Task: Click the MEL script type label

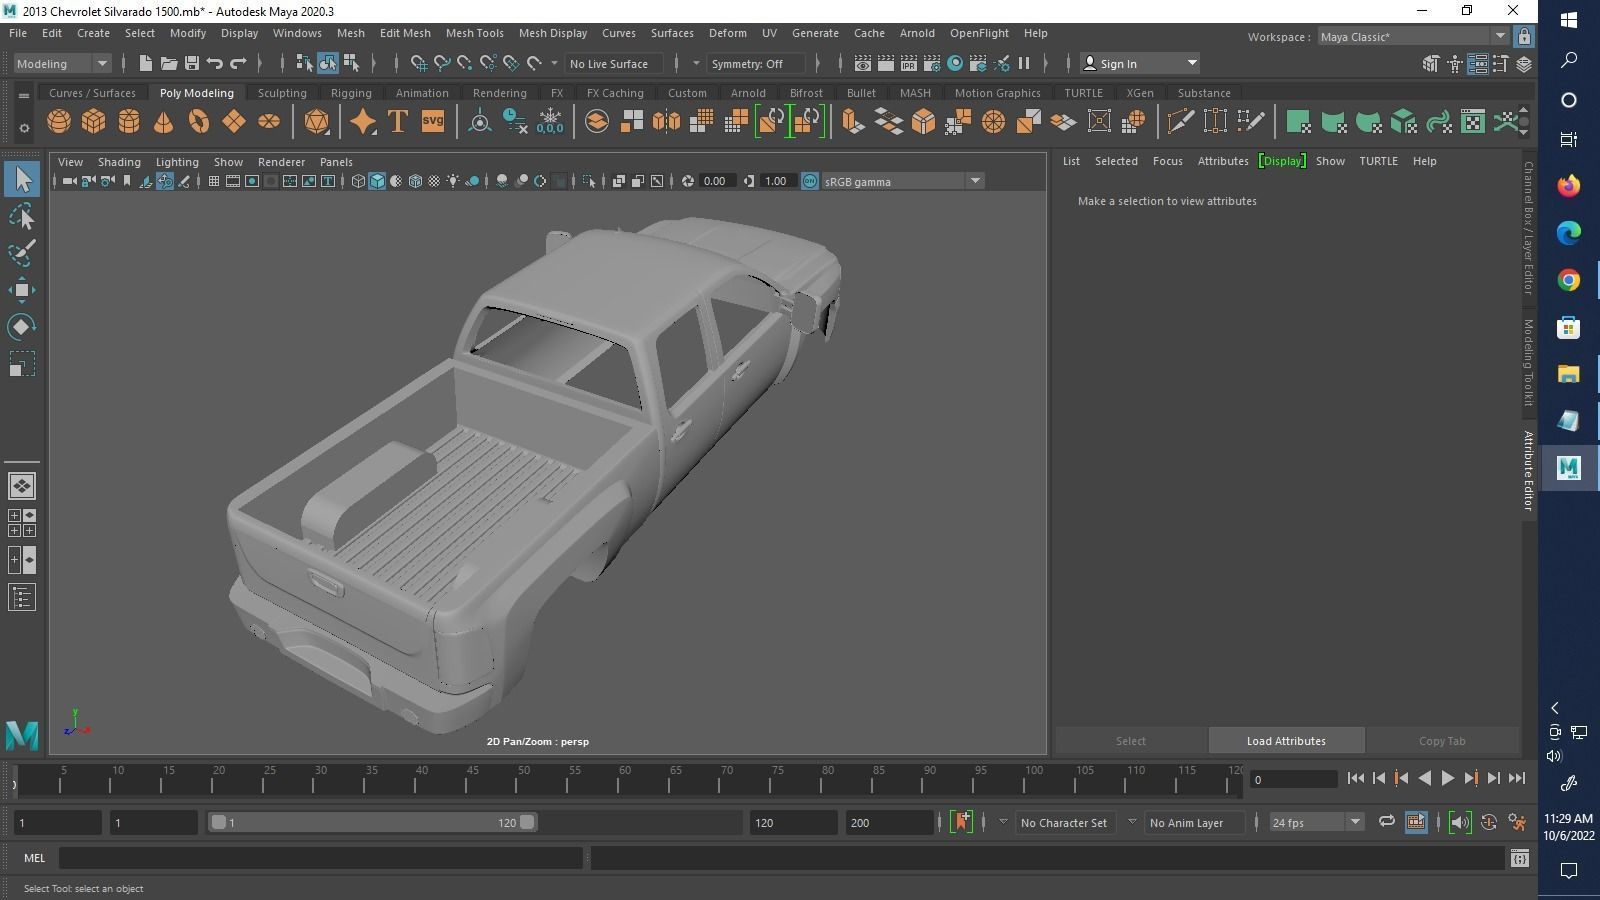Action: 35,858
